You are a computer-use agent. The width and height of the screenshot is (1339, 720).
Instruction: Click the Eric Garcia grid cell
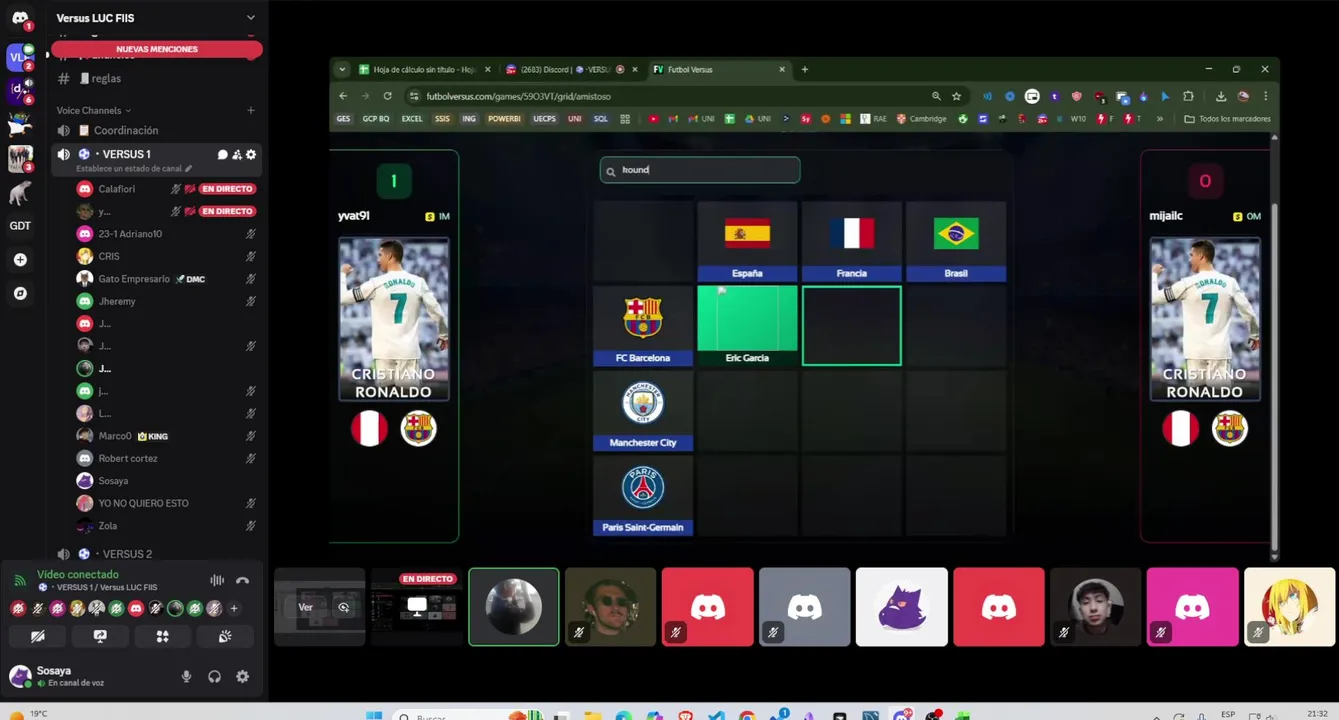(747, 326)
